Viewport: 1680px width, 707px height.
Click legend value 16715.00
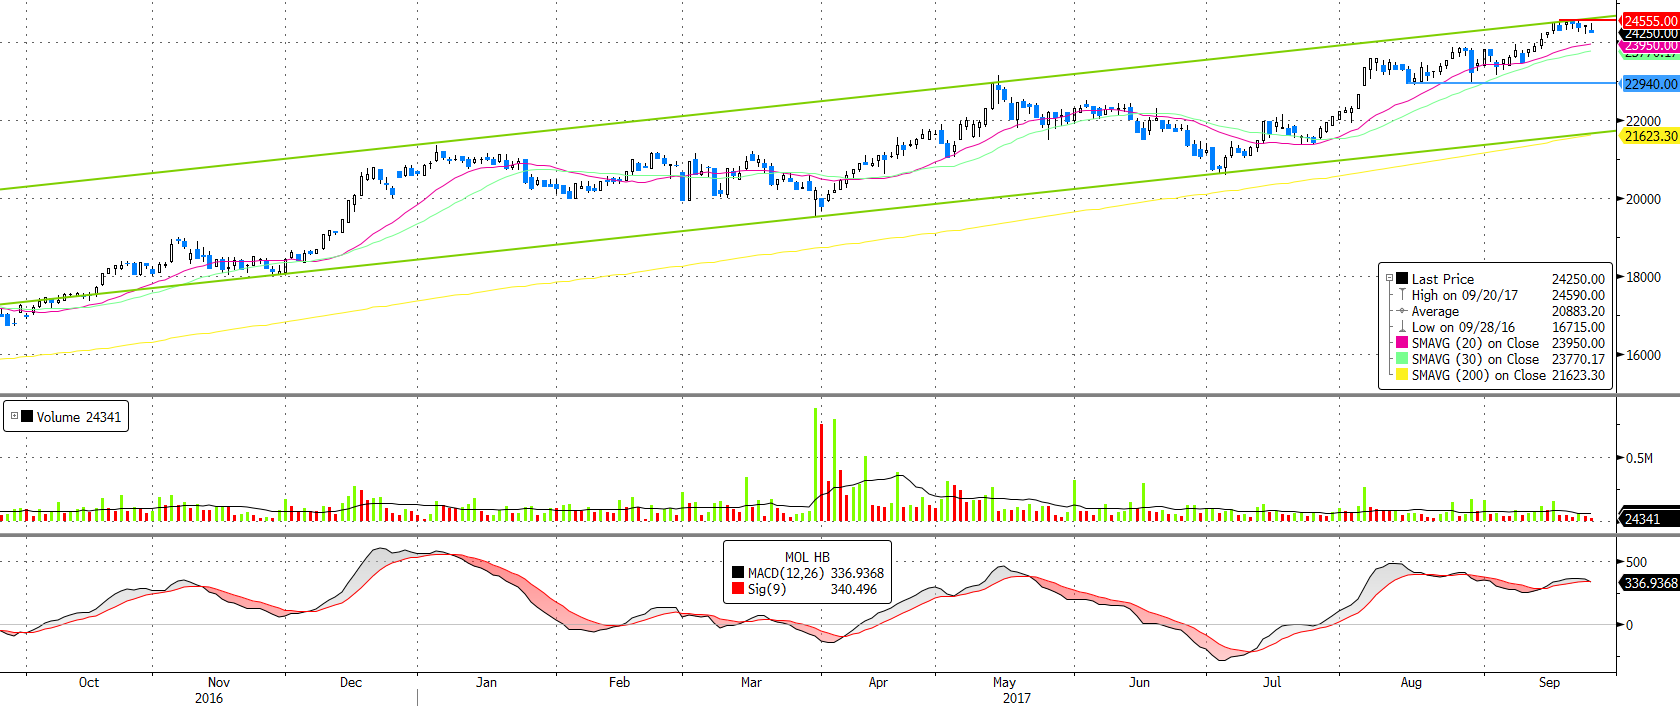[1578, 327]
